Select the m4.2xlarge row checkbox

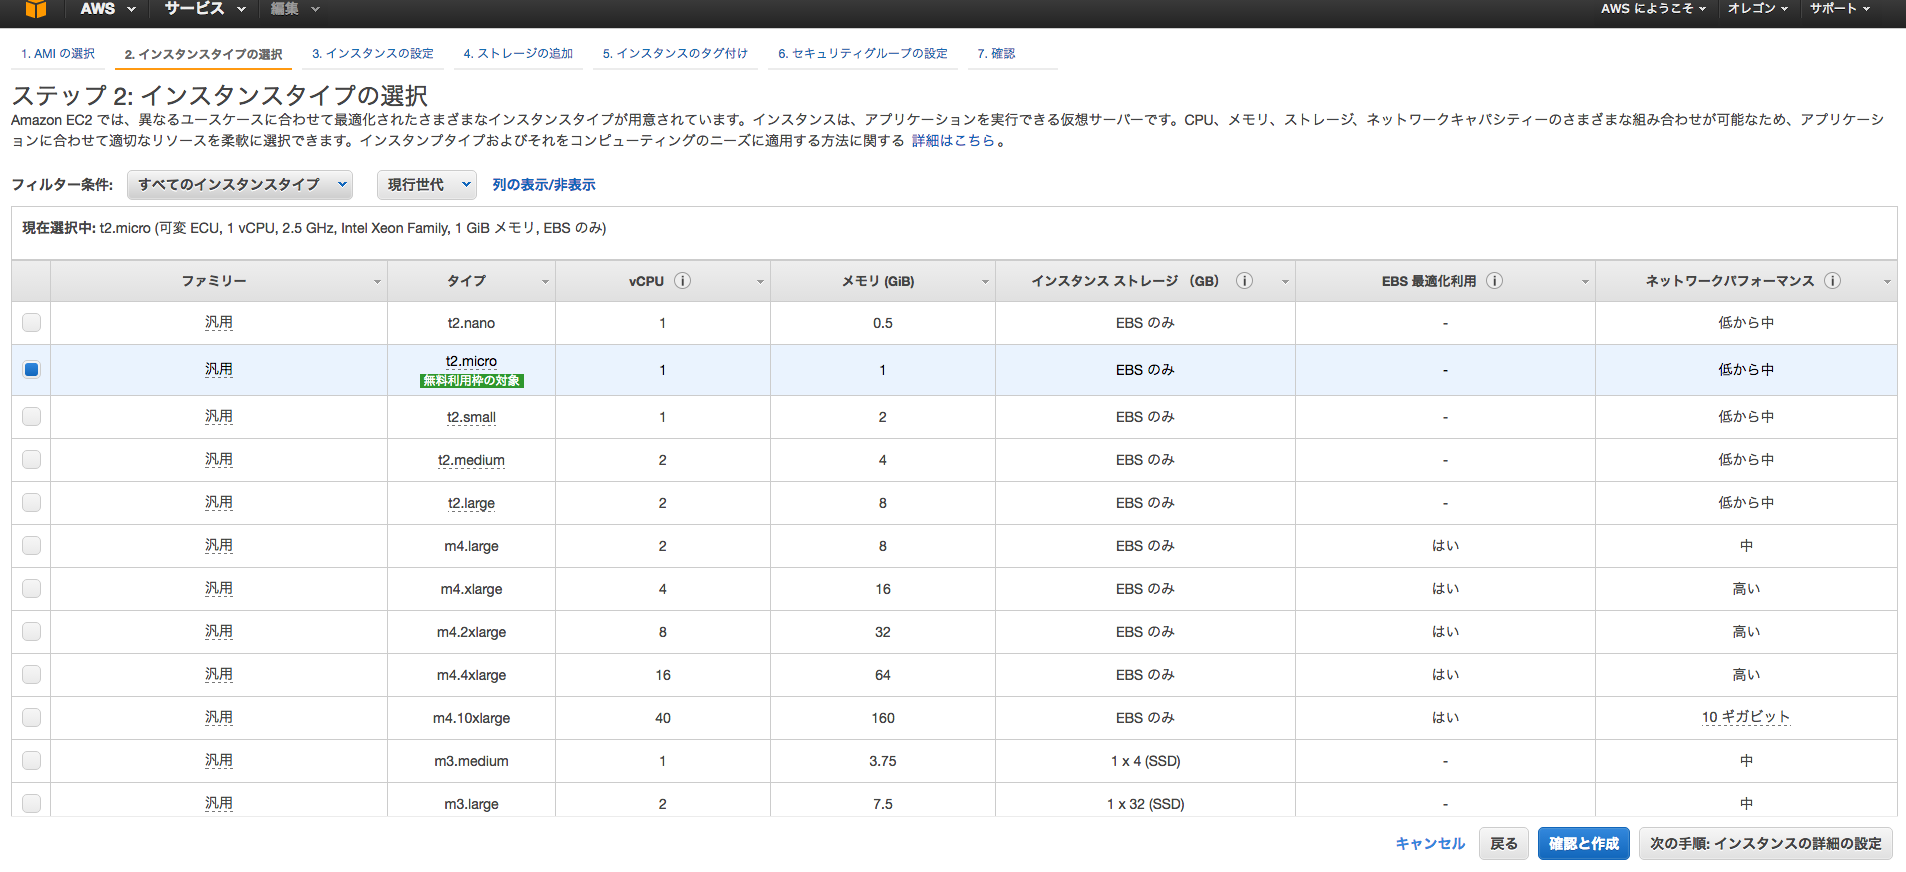coord(32,632)
